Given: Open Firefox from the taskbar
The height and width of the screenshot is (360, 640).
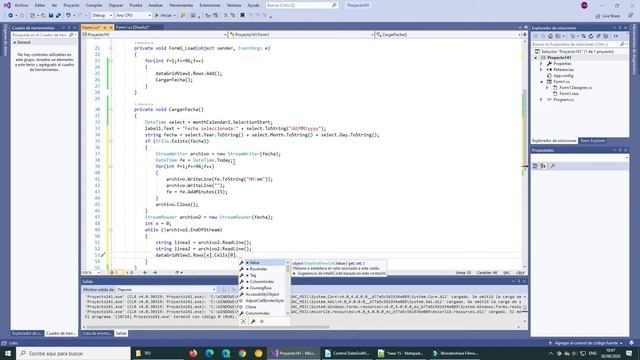Looking at the screenshot, I should 193,353.
